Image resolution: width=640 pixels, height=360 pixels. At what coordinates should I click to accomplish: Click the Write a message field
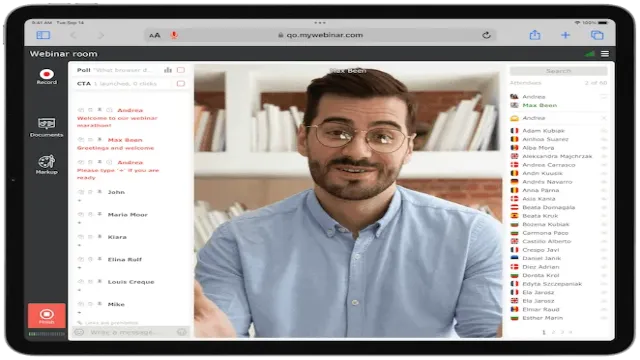point(131,332)
